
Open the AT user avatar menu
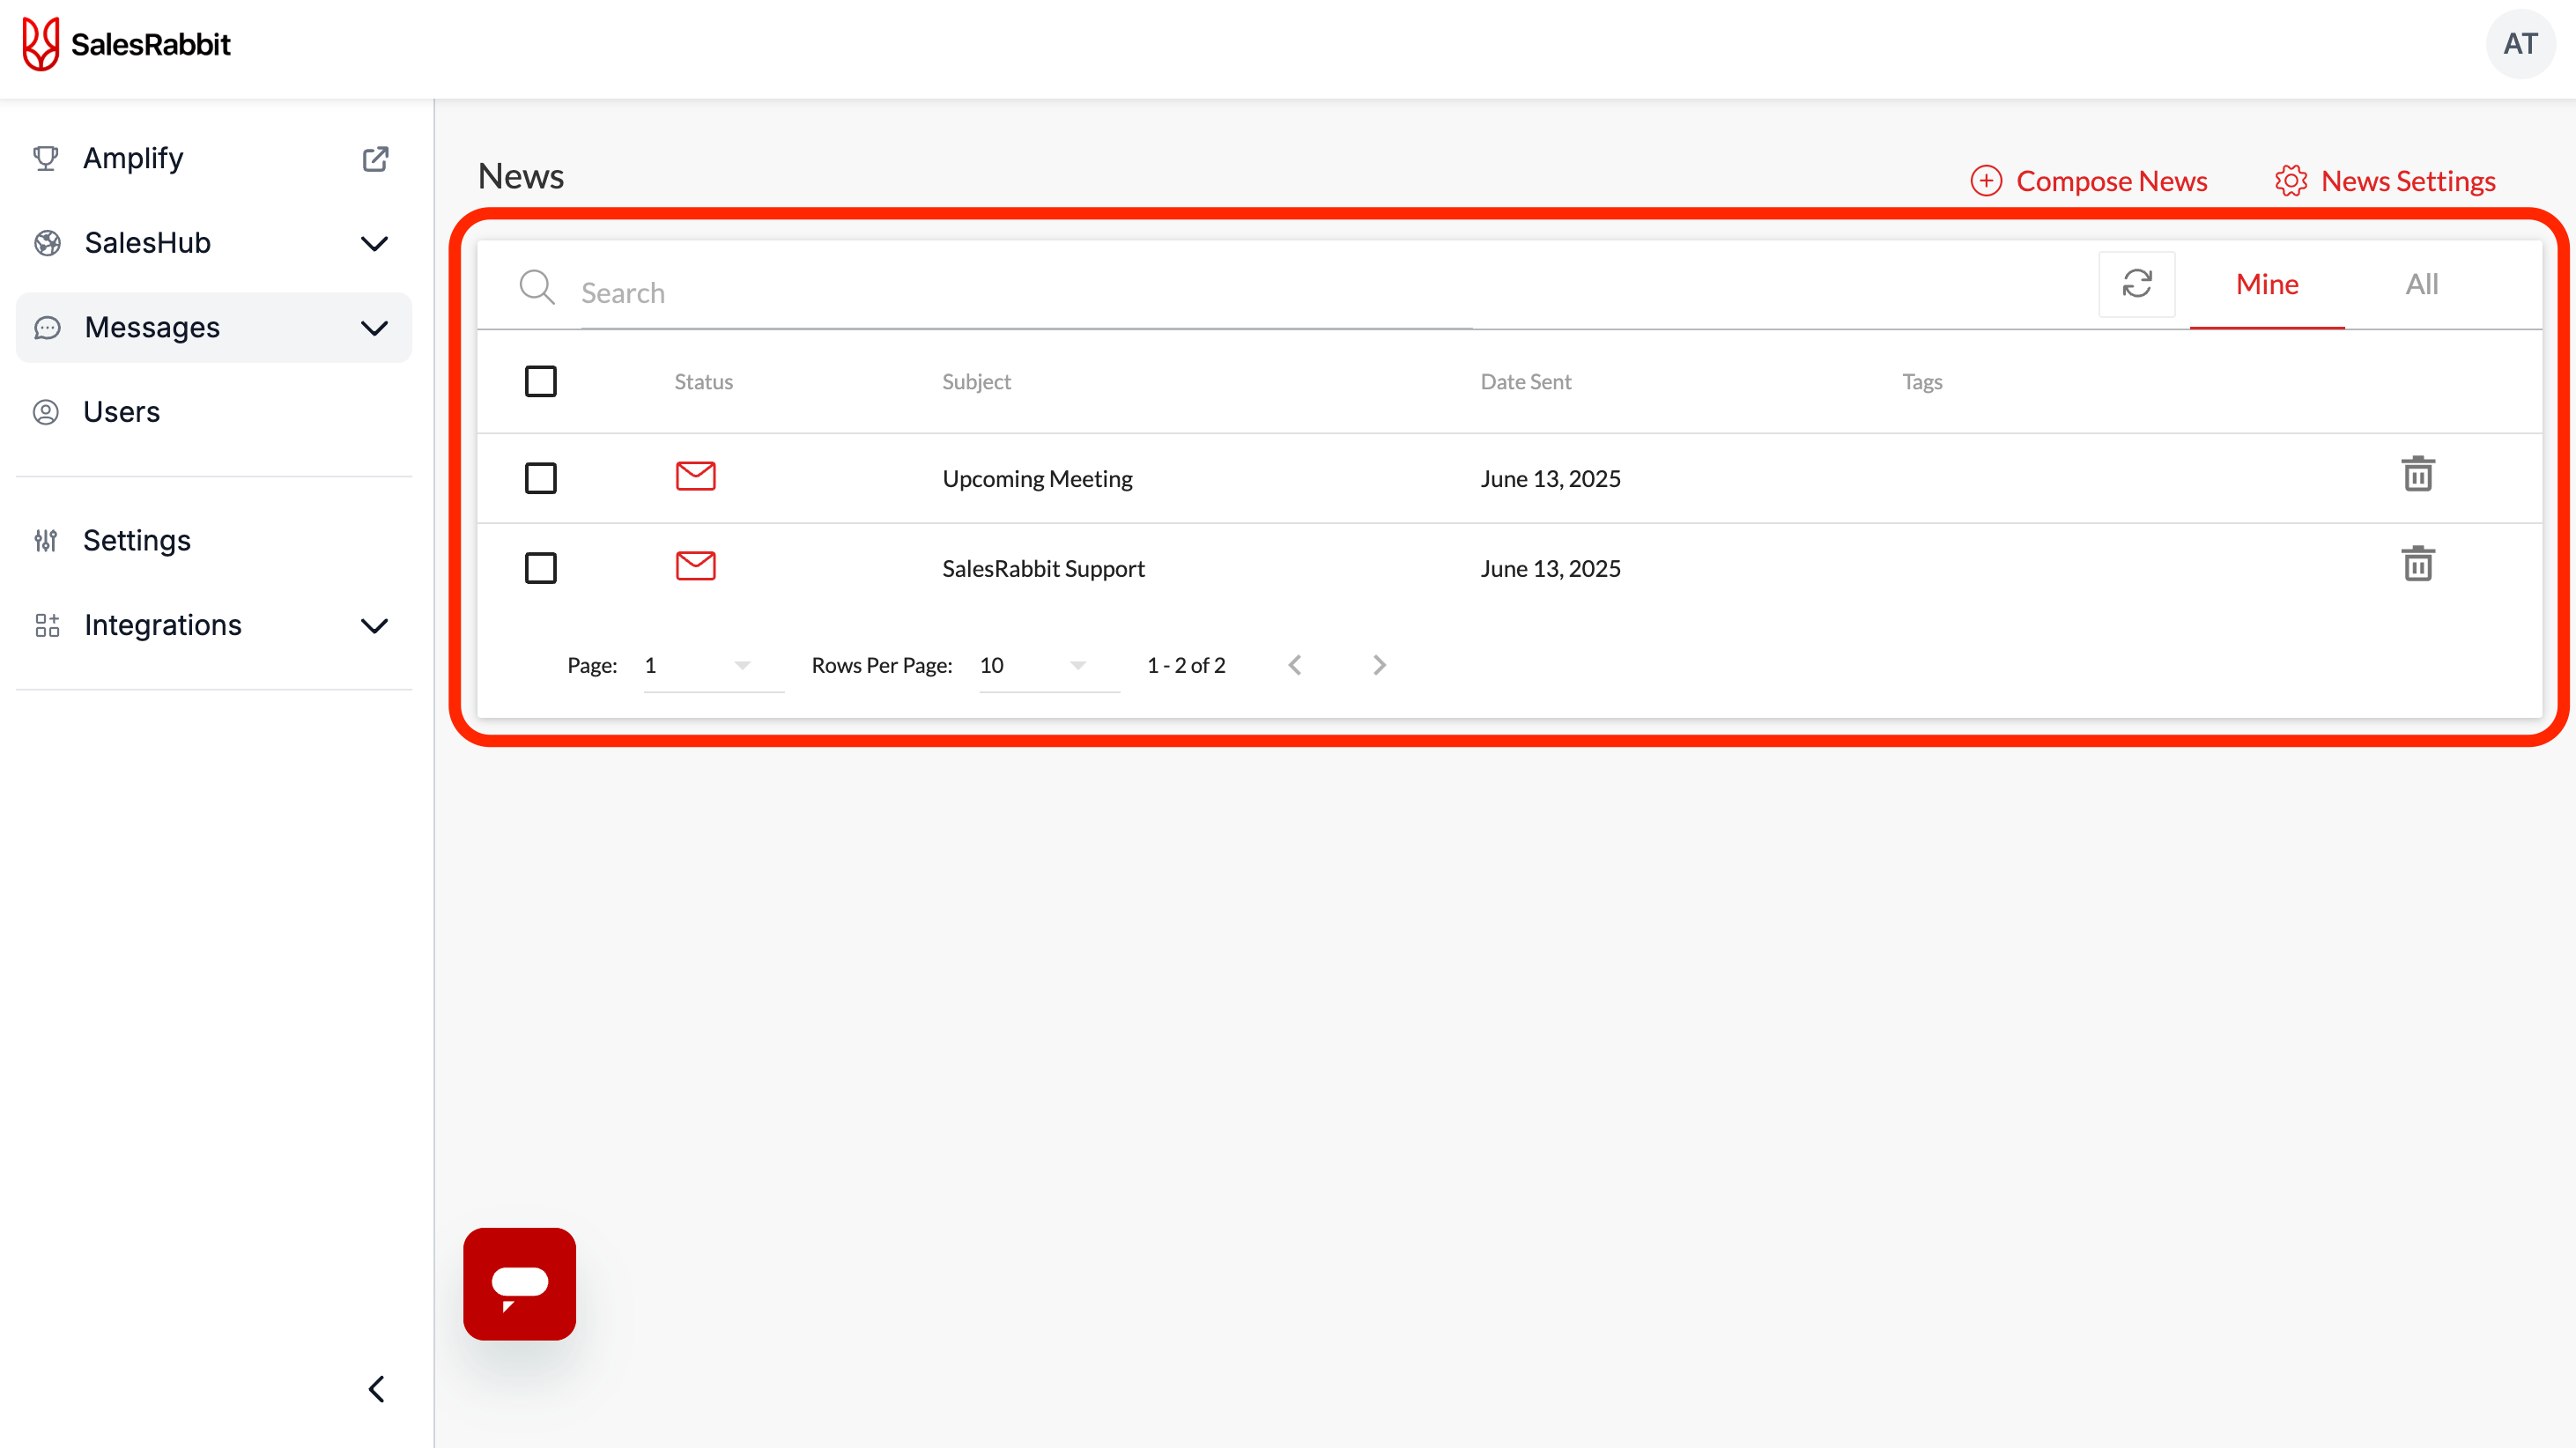tap(2519, 44)
